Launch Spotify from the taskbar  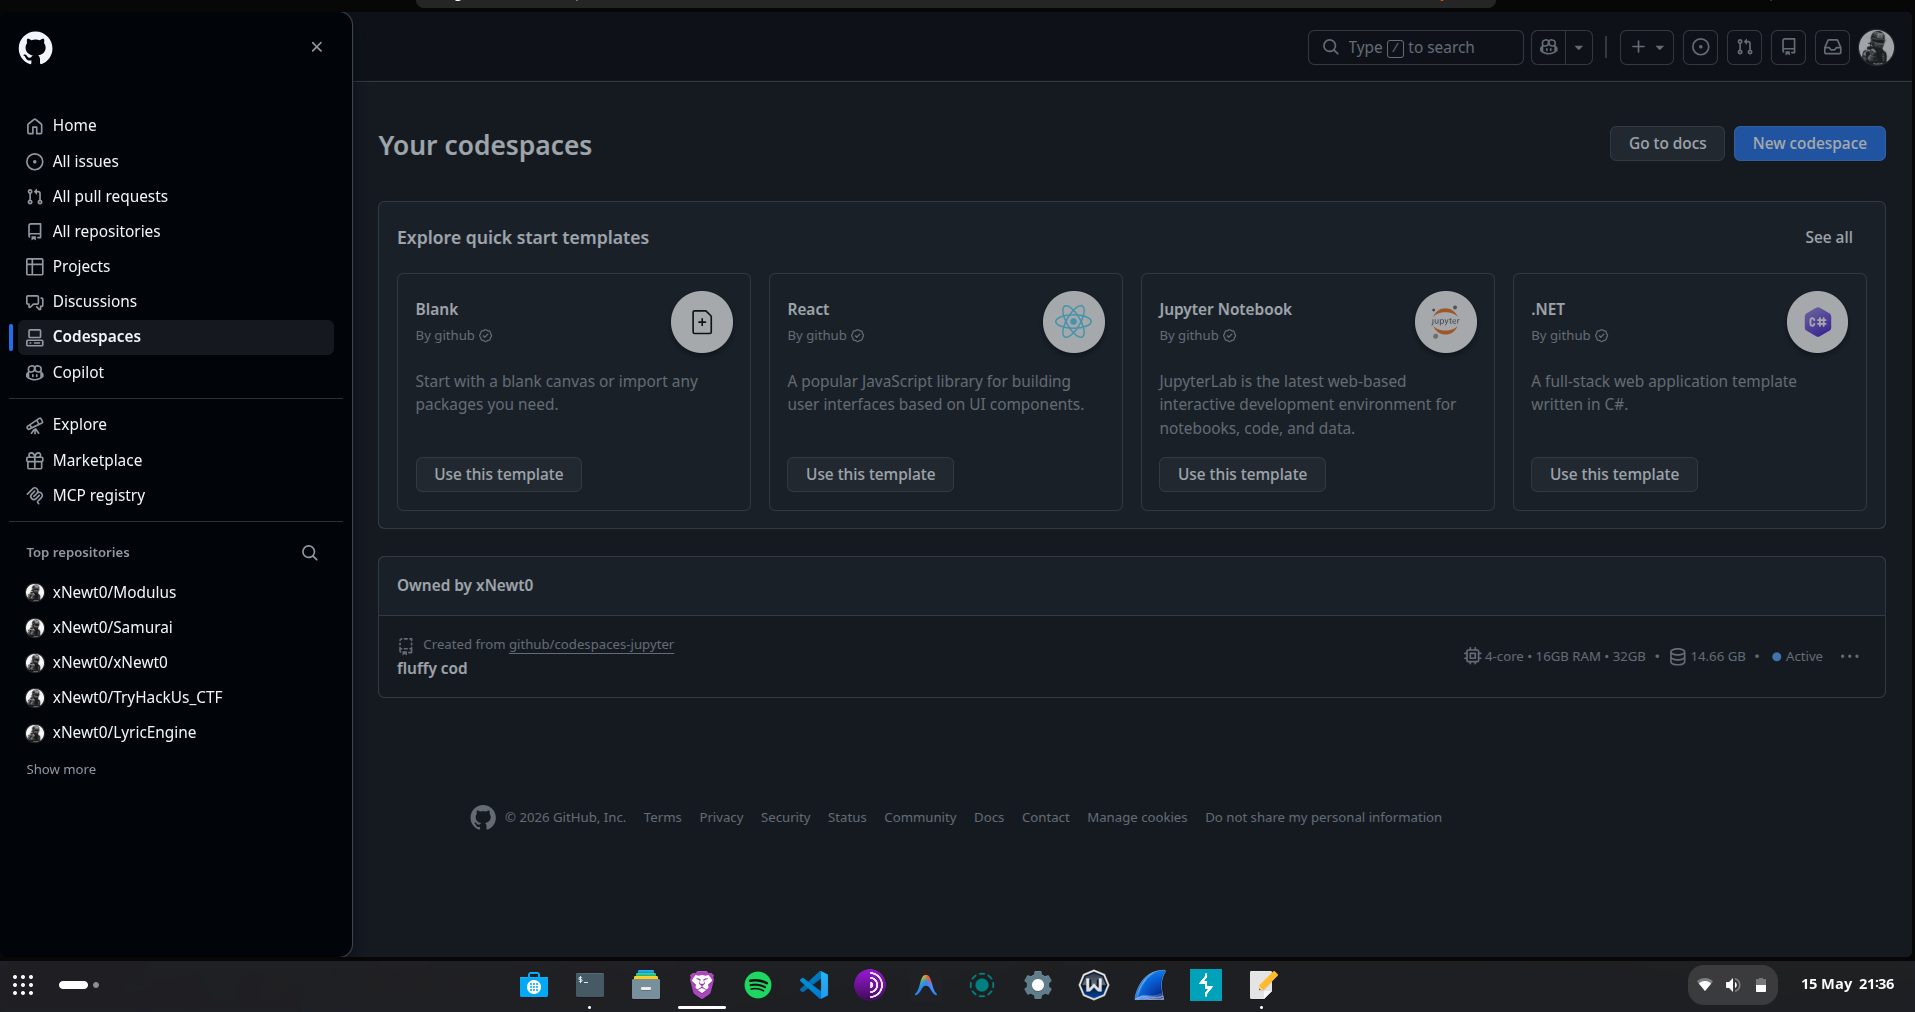[758, 985]
